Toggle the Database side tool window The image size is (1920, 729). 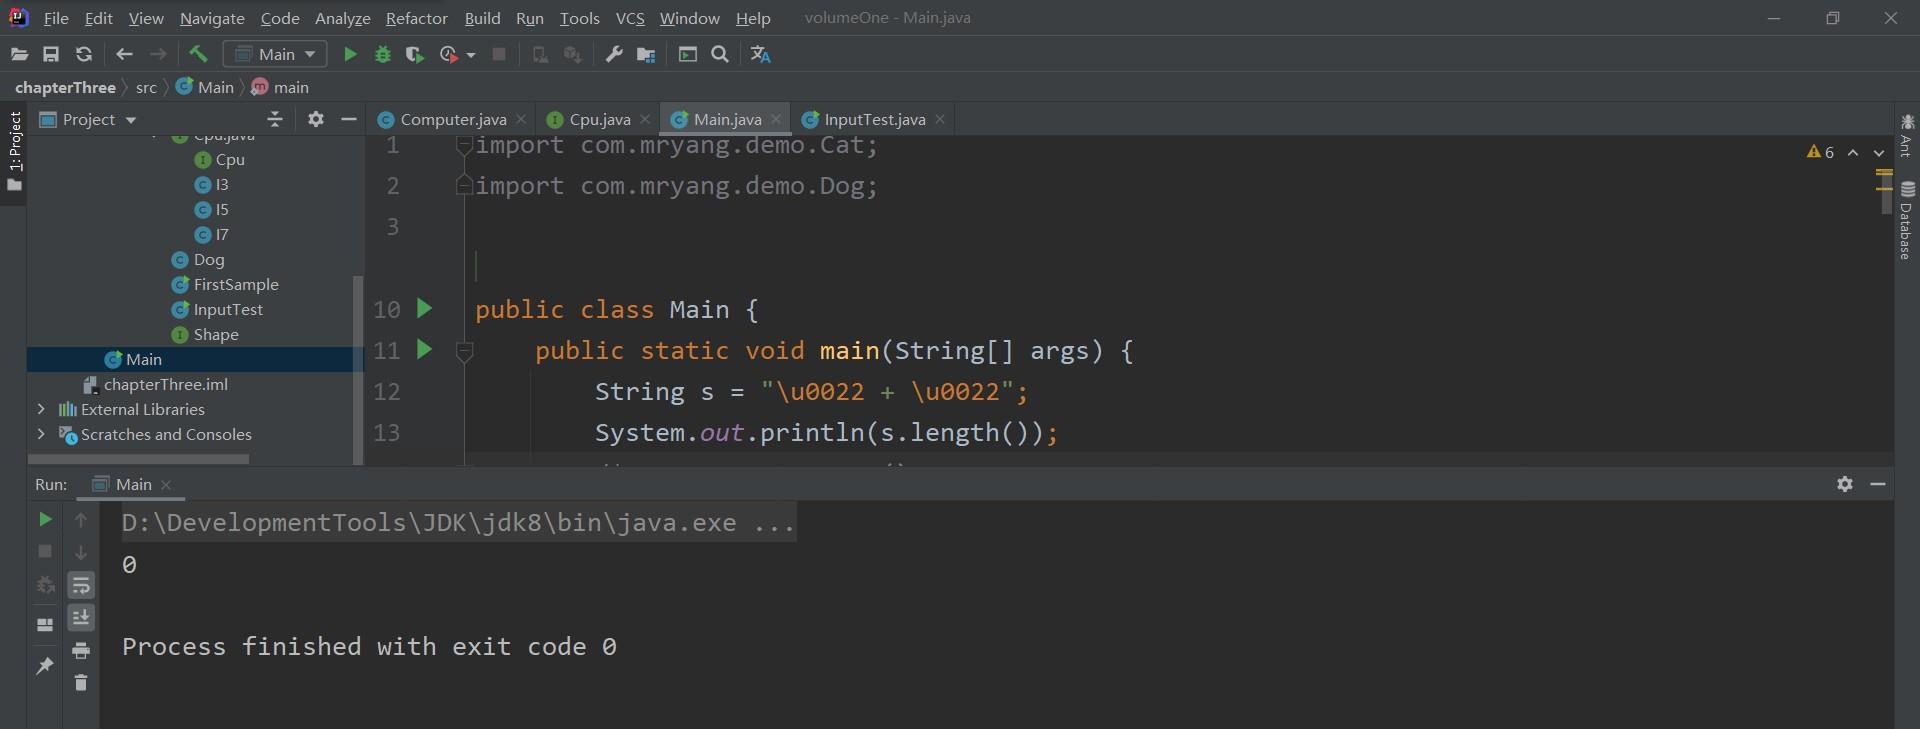[x=1906, y=220]
